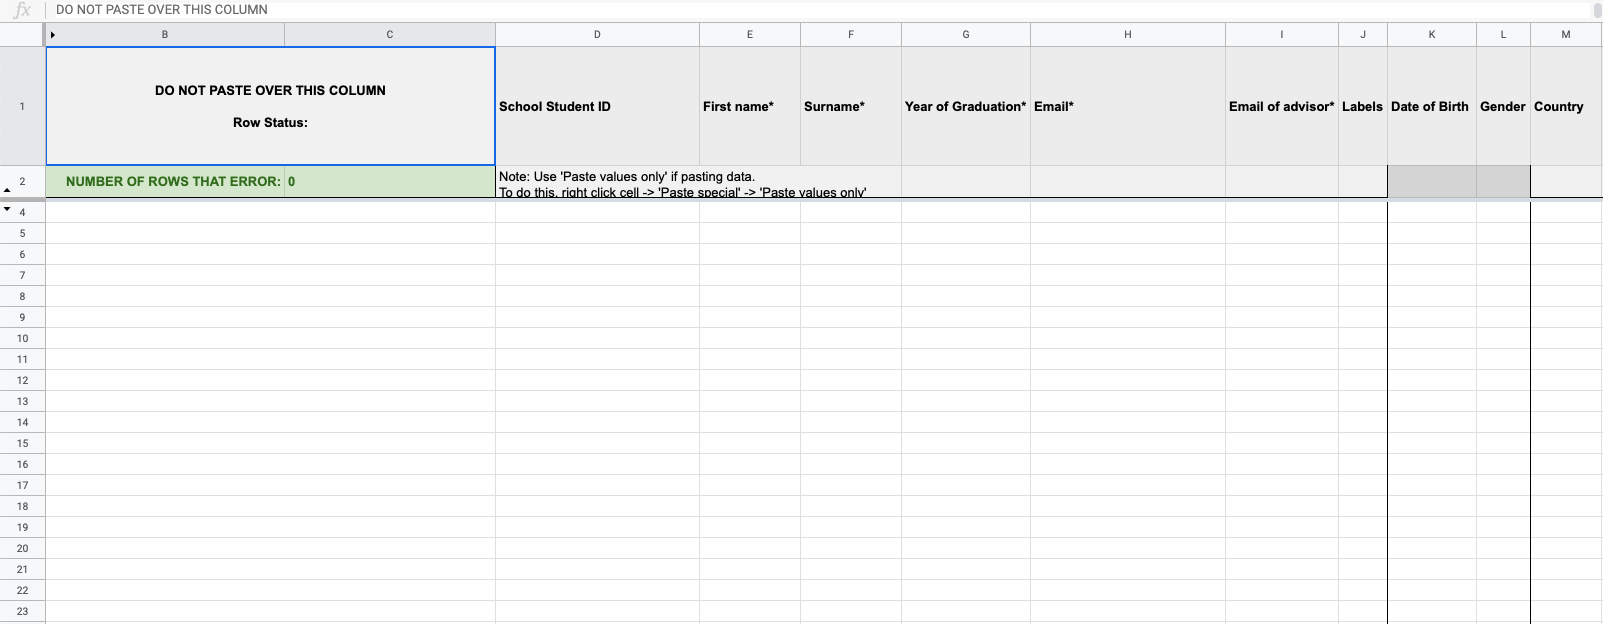Expand hidden column arrow left of column B
Viewport: 1603px width, 624px height.
point(52,35)
